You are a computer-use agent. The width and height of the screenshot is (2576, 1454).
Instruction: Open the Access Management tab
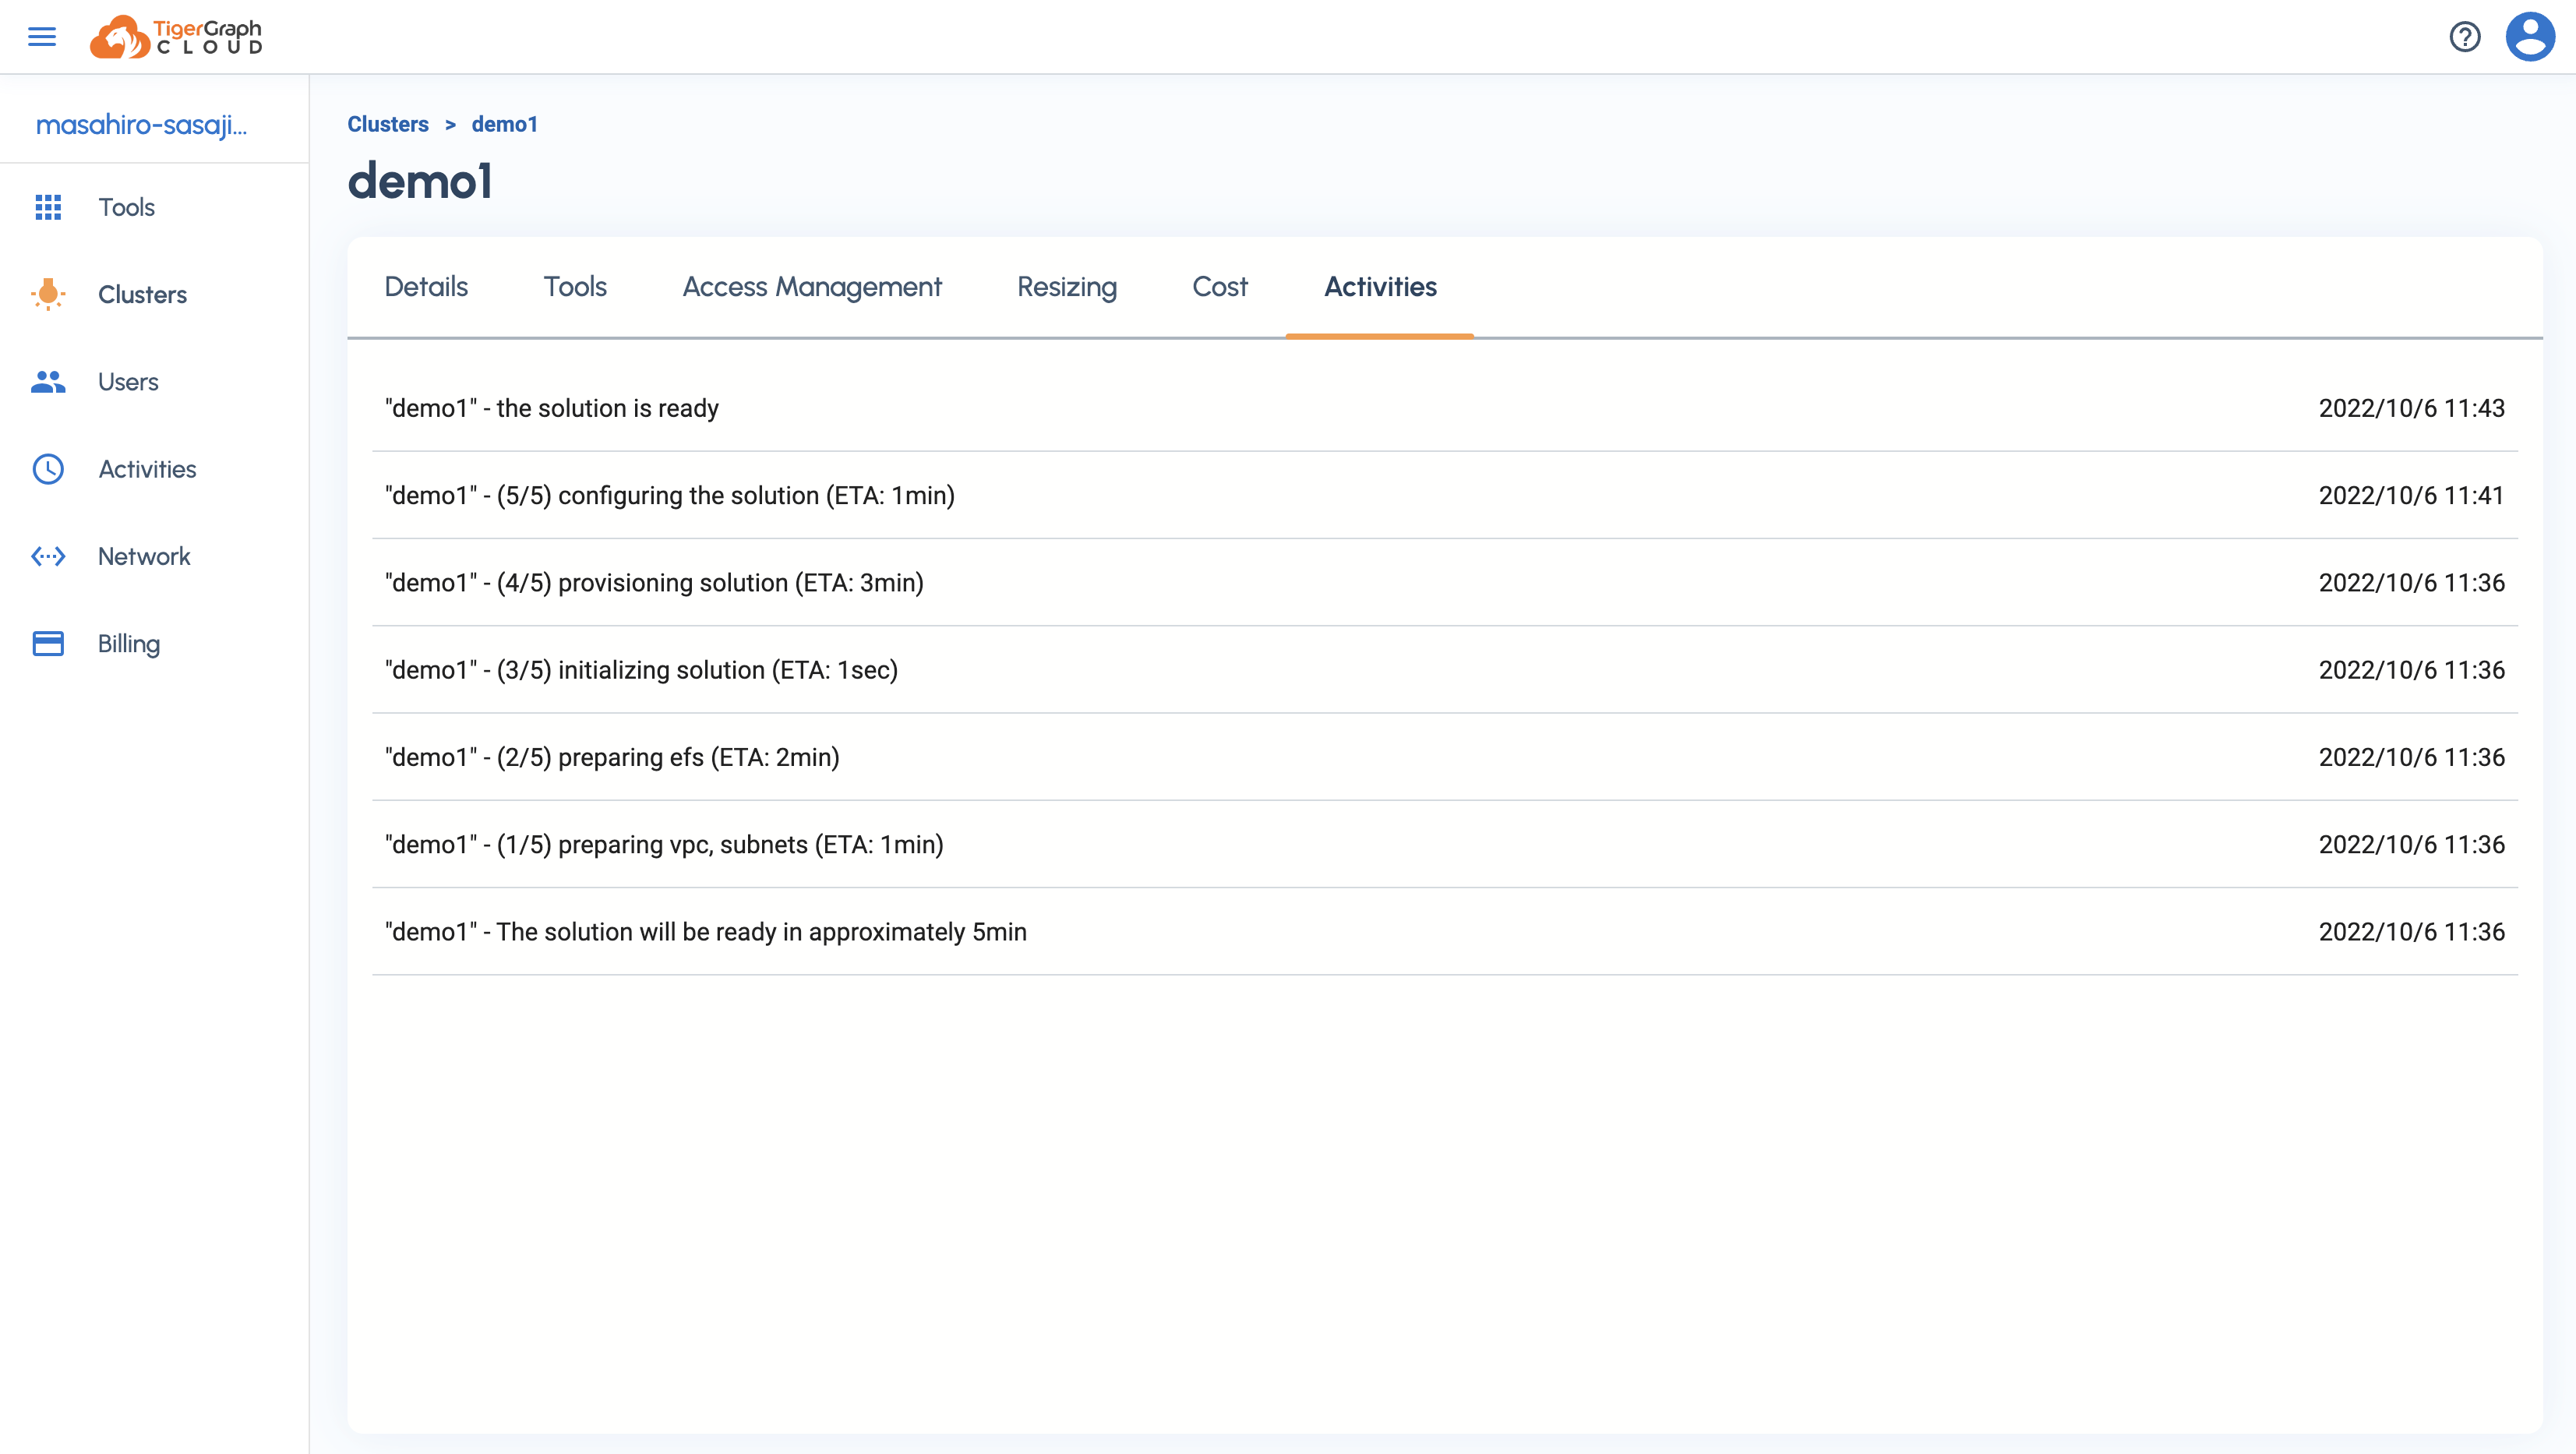point(811,287)
